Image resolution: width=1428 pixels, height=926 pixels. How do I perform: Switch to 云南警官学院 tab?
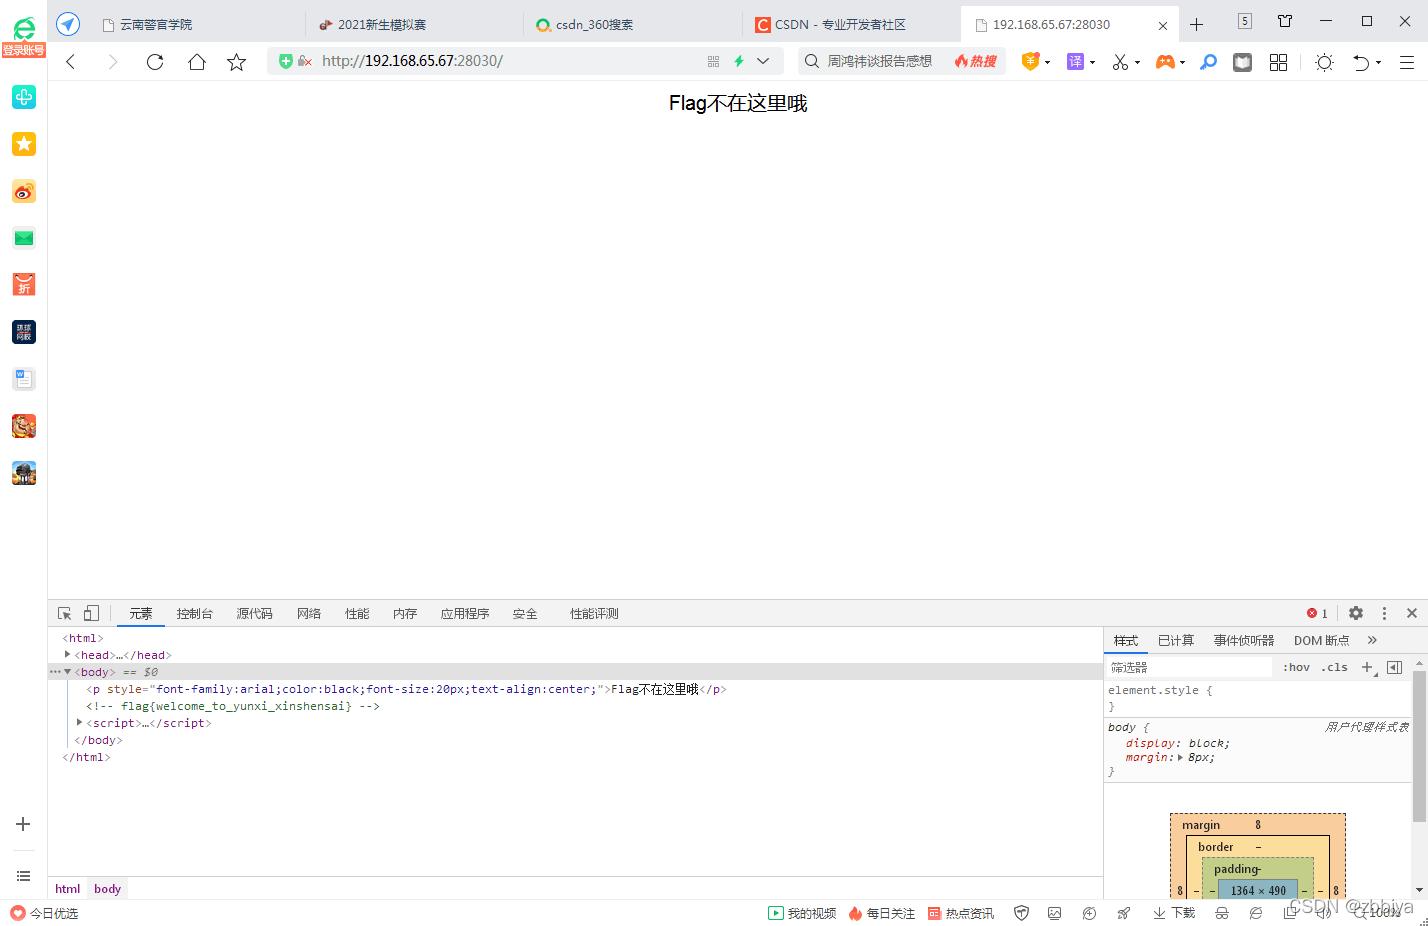[x=195, y=24]
